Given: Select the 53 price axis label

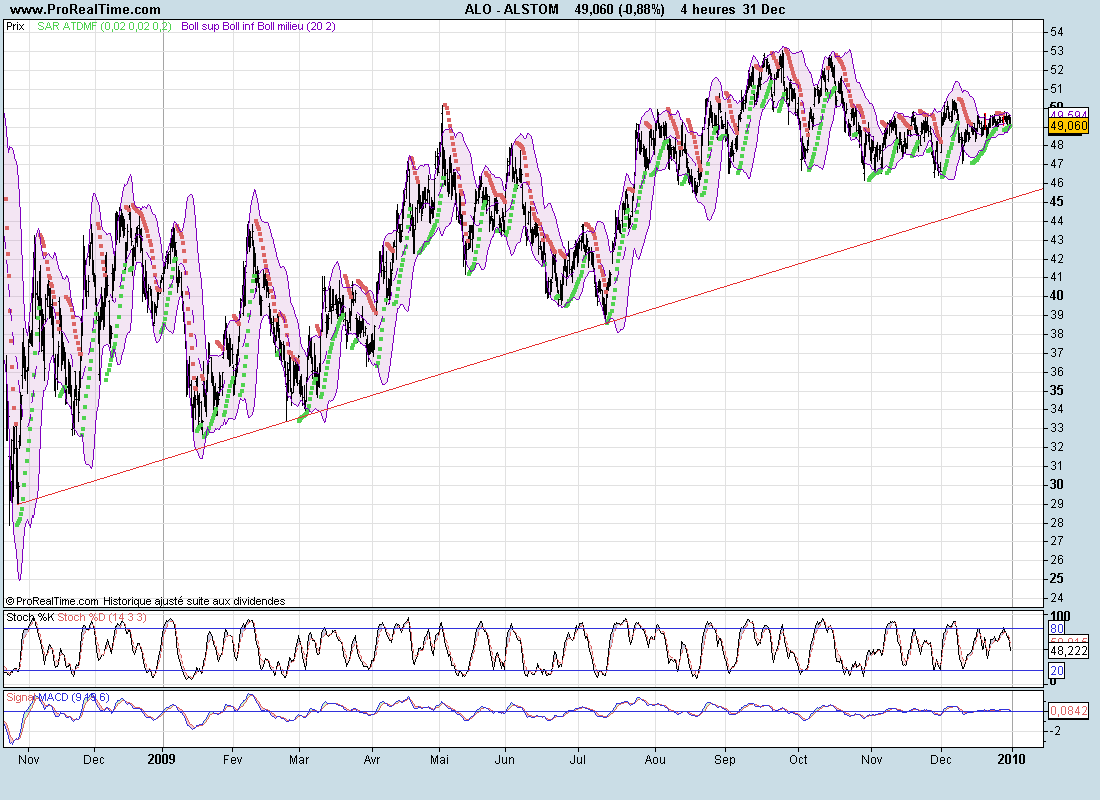Looking at the screenshot, I should 1057,51.
